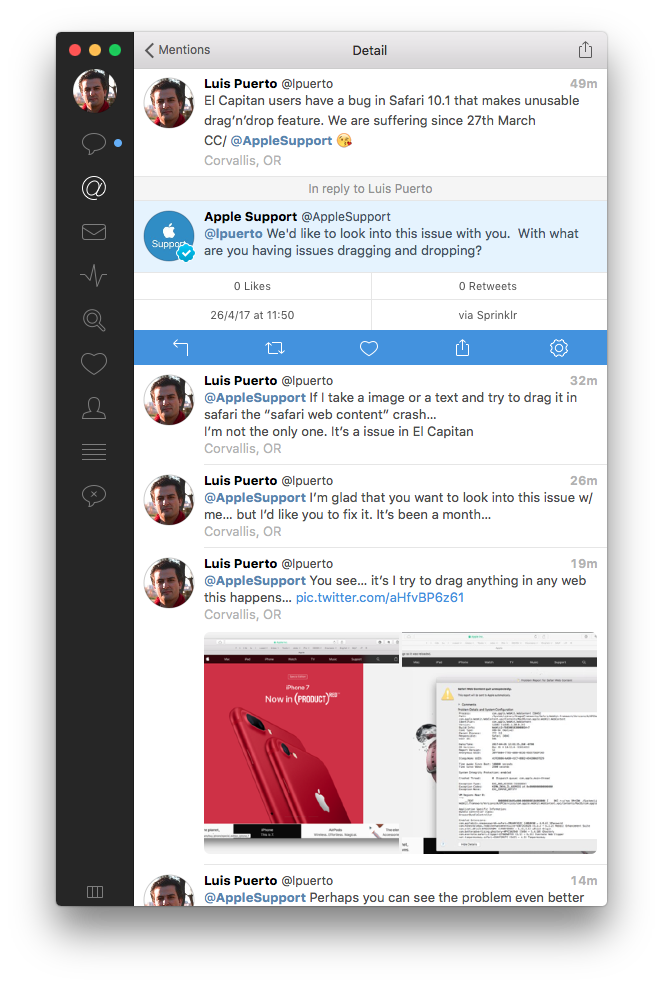Open Likes heart icon in sidebar
Screen dimensions: 663x986
pos(94,363)
